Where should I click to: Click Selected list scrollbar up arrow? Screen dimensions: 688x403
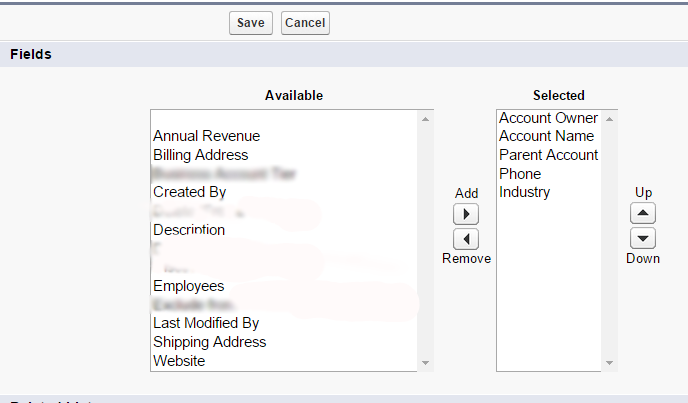point(609,119)
